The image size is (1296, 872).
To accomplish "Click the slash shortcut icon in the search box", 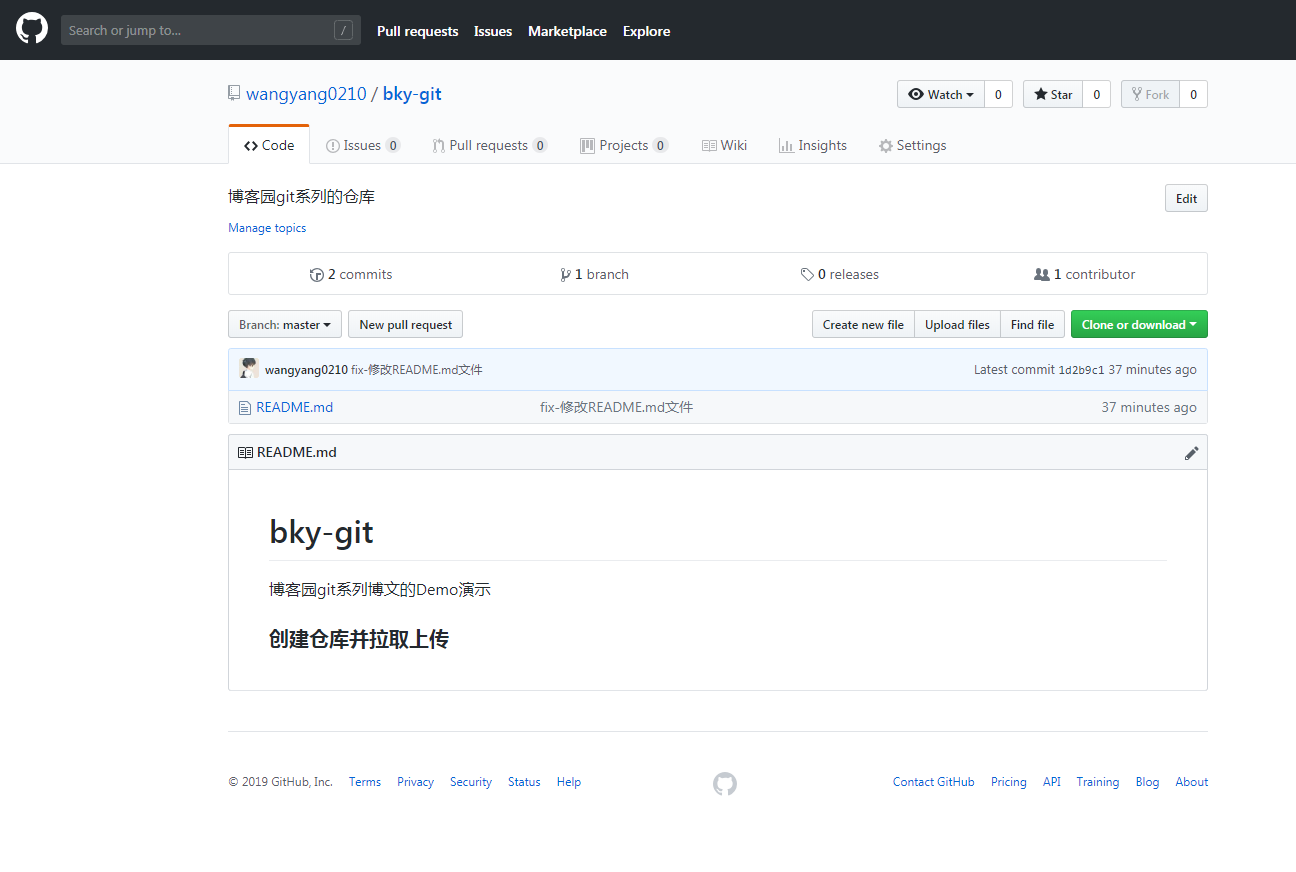I will [x=343, y=31].
